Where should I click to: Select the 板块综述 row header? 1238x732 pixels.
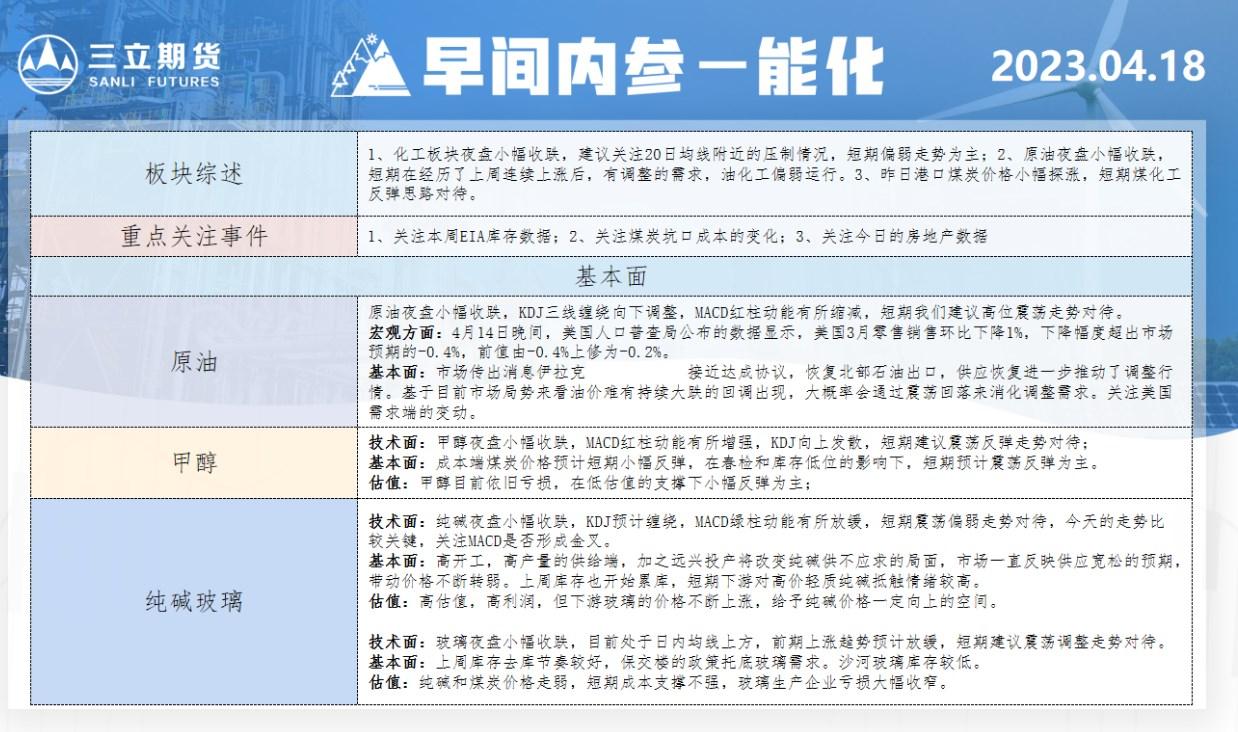(x=194, y=174)
